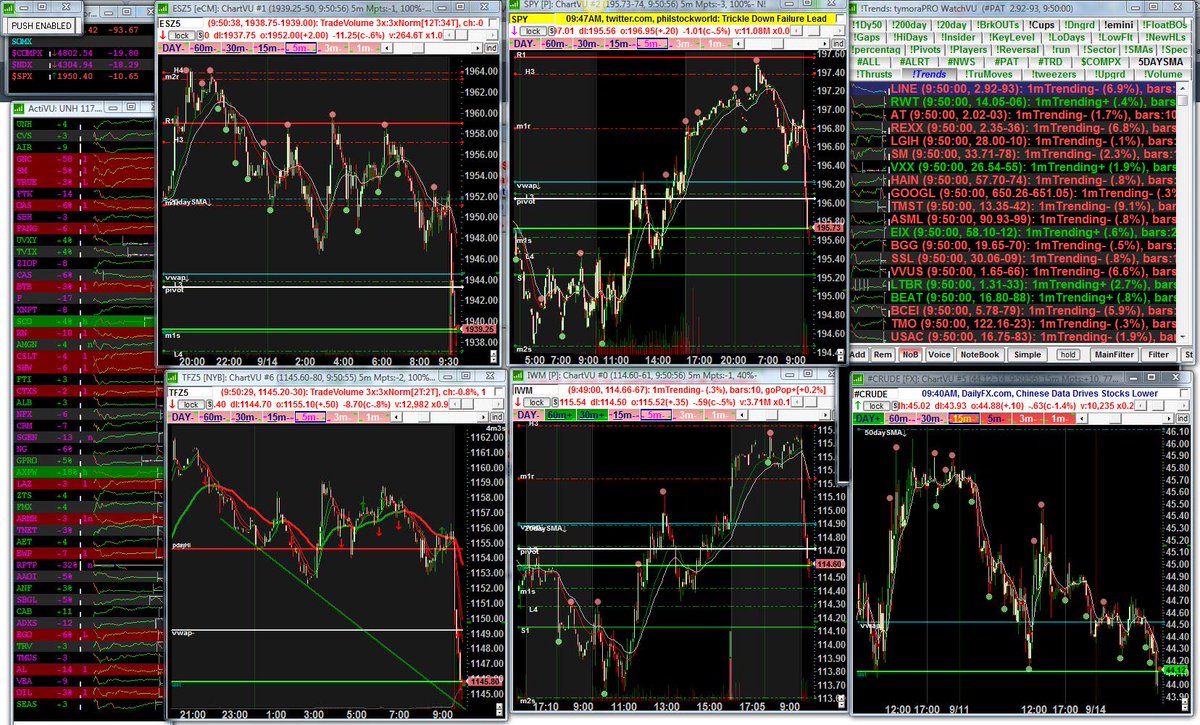Screen dimensions: 1200x725
Task: Select 60m timeframe on ESZ5 chart
Action: click(x=204, y=48)
